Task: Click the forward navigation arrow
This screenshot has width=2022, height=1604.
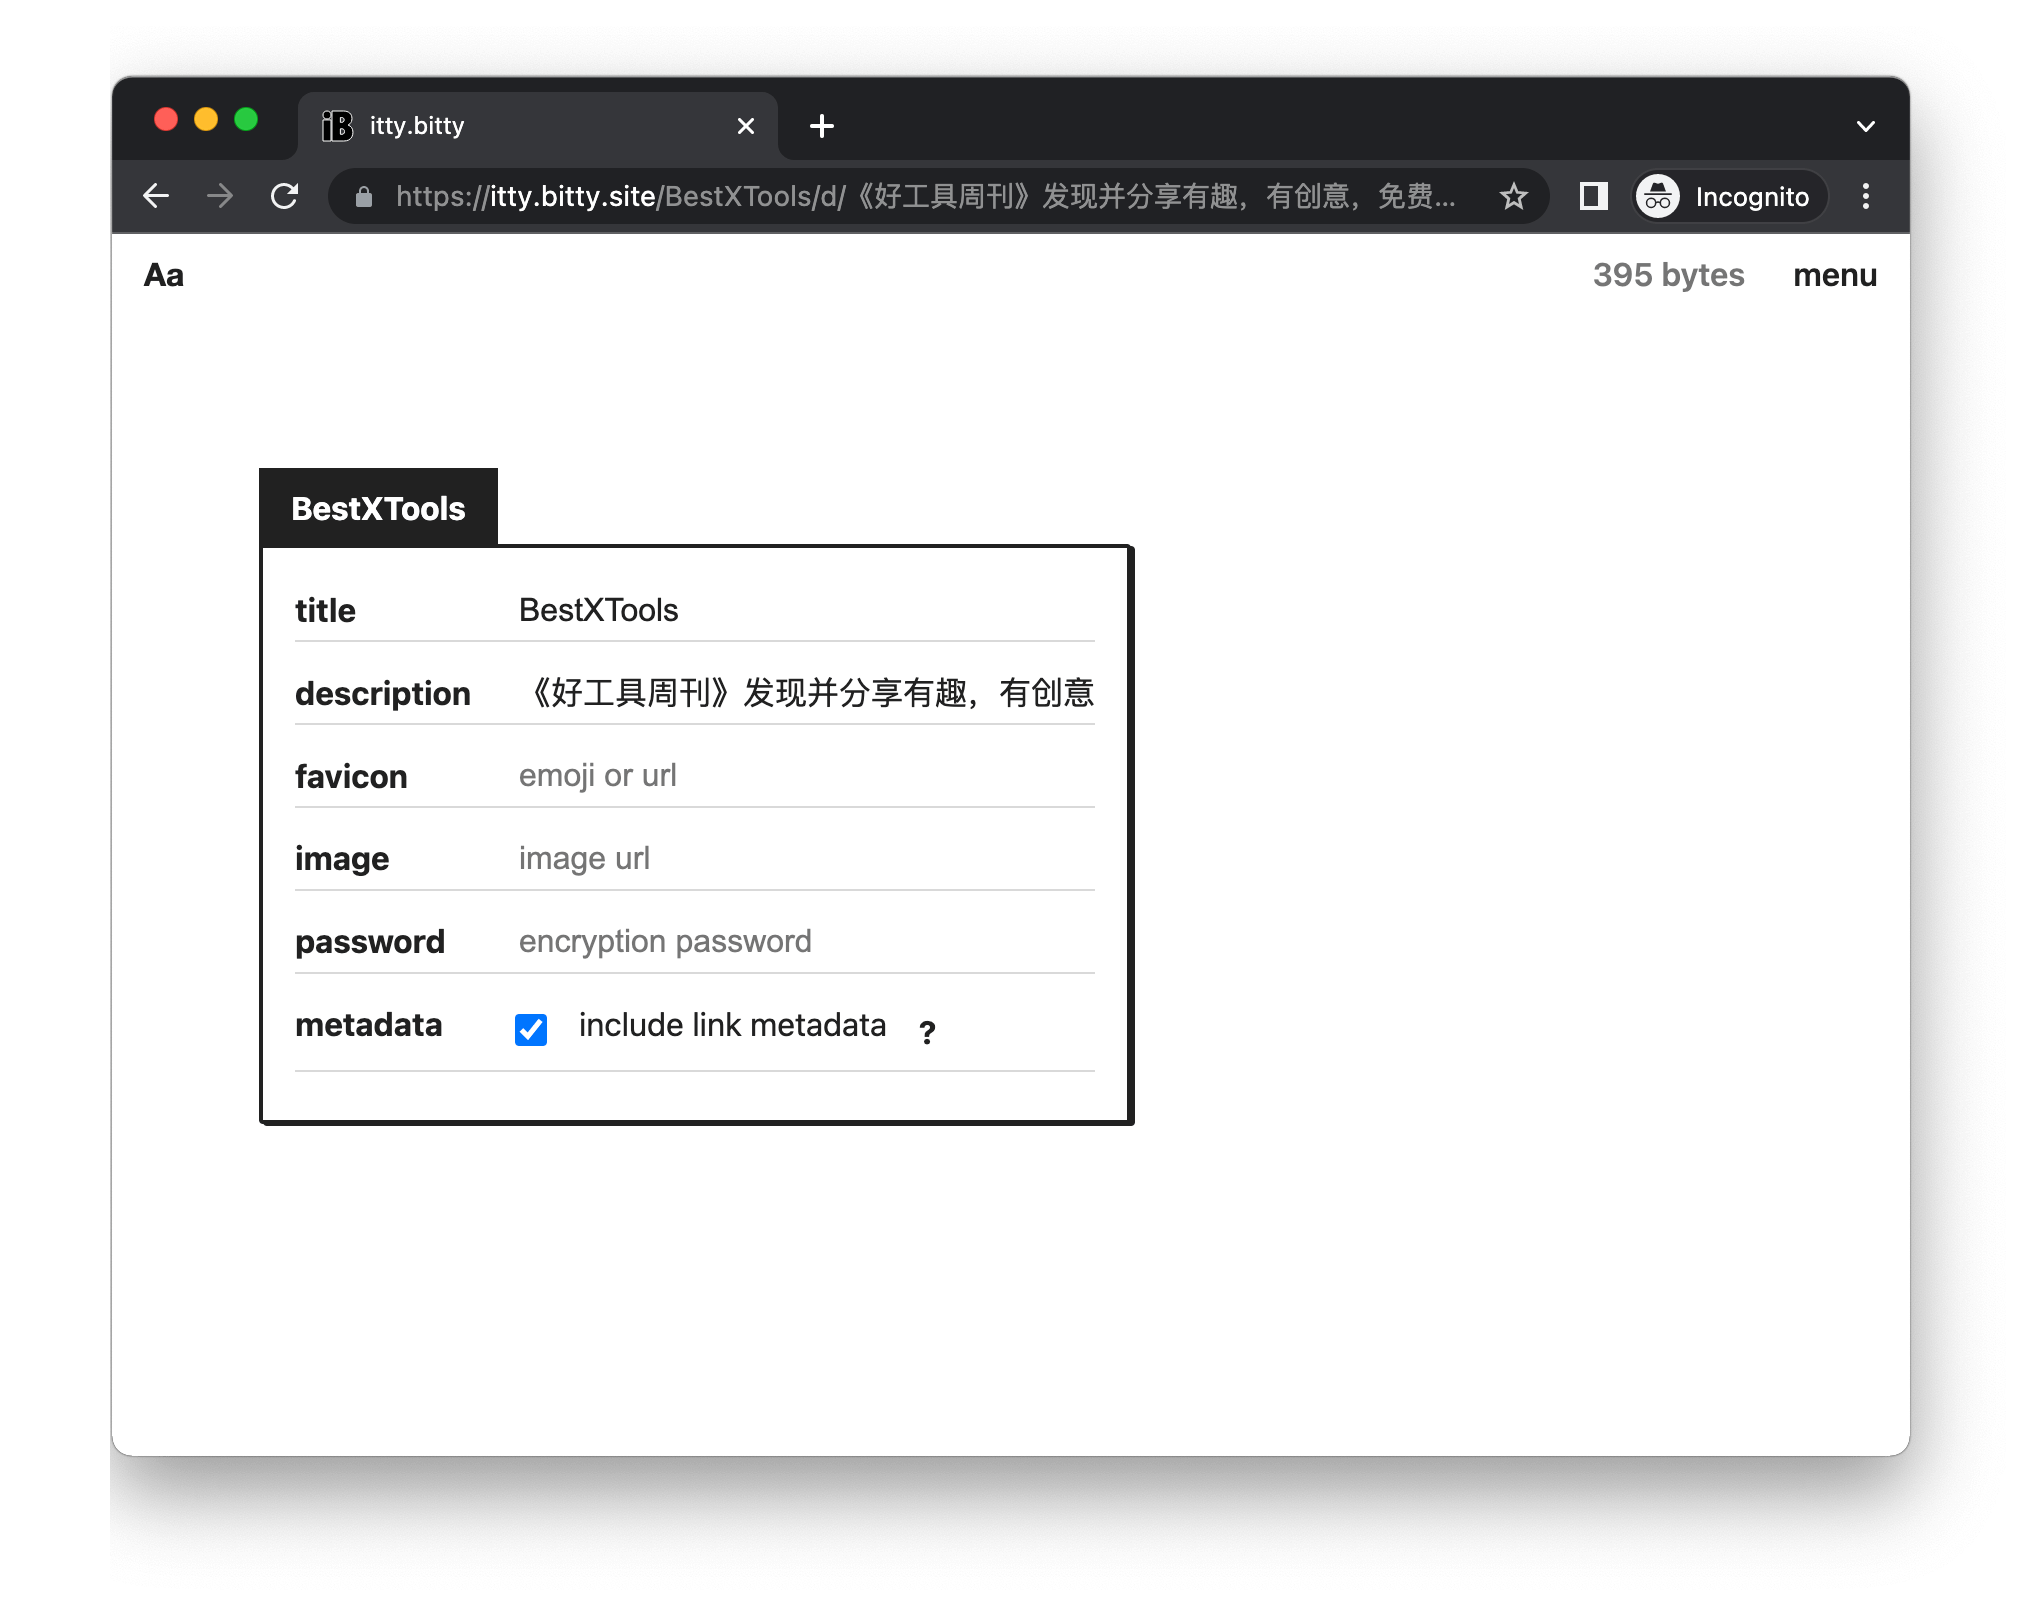Action: (x=220, y=196)
